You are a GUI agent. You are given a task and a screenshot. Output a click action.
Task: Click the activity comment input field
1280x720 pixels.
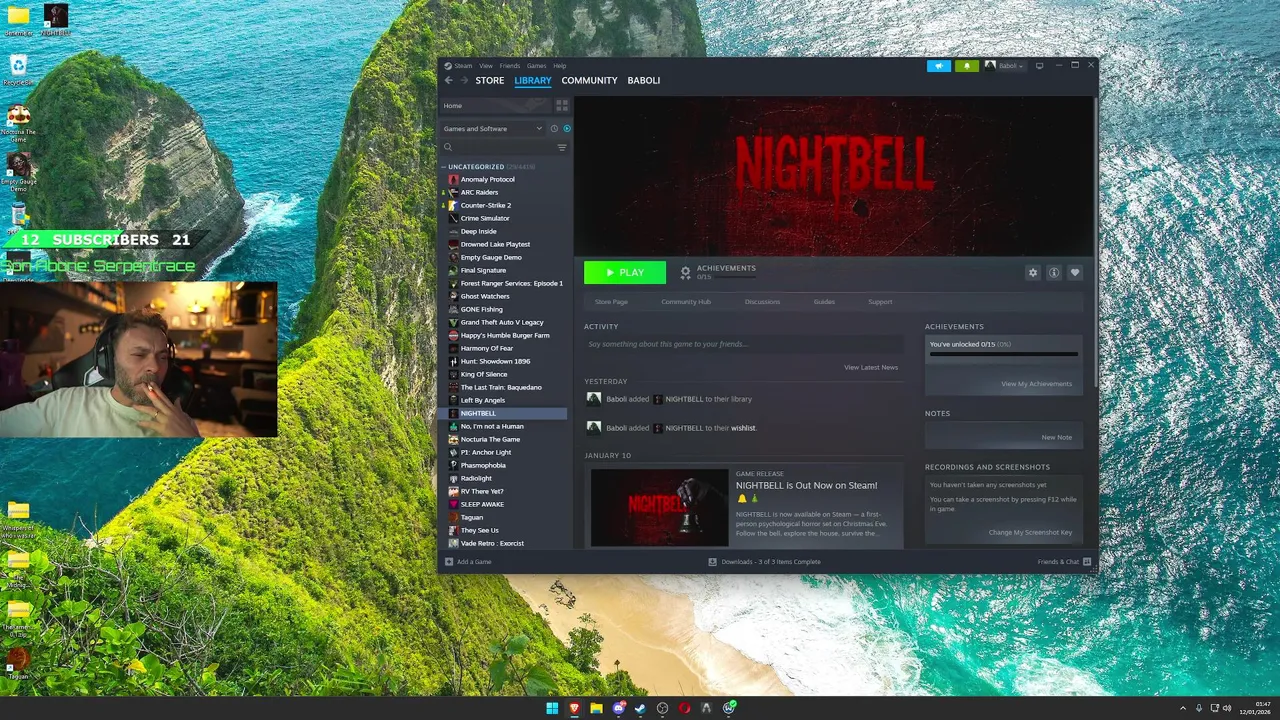click(x=743, y=344)
